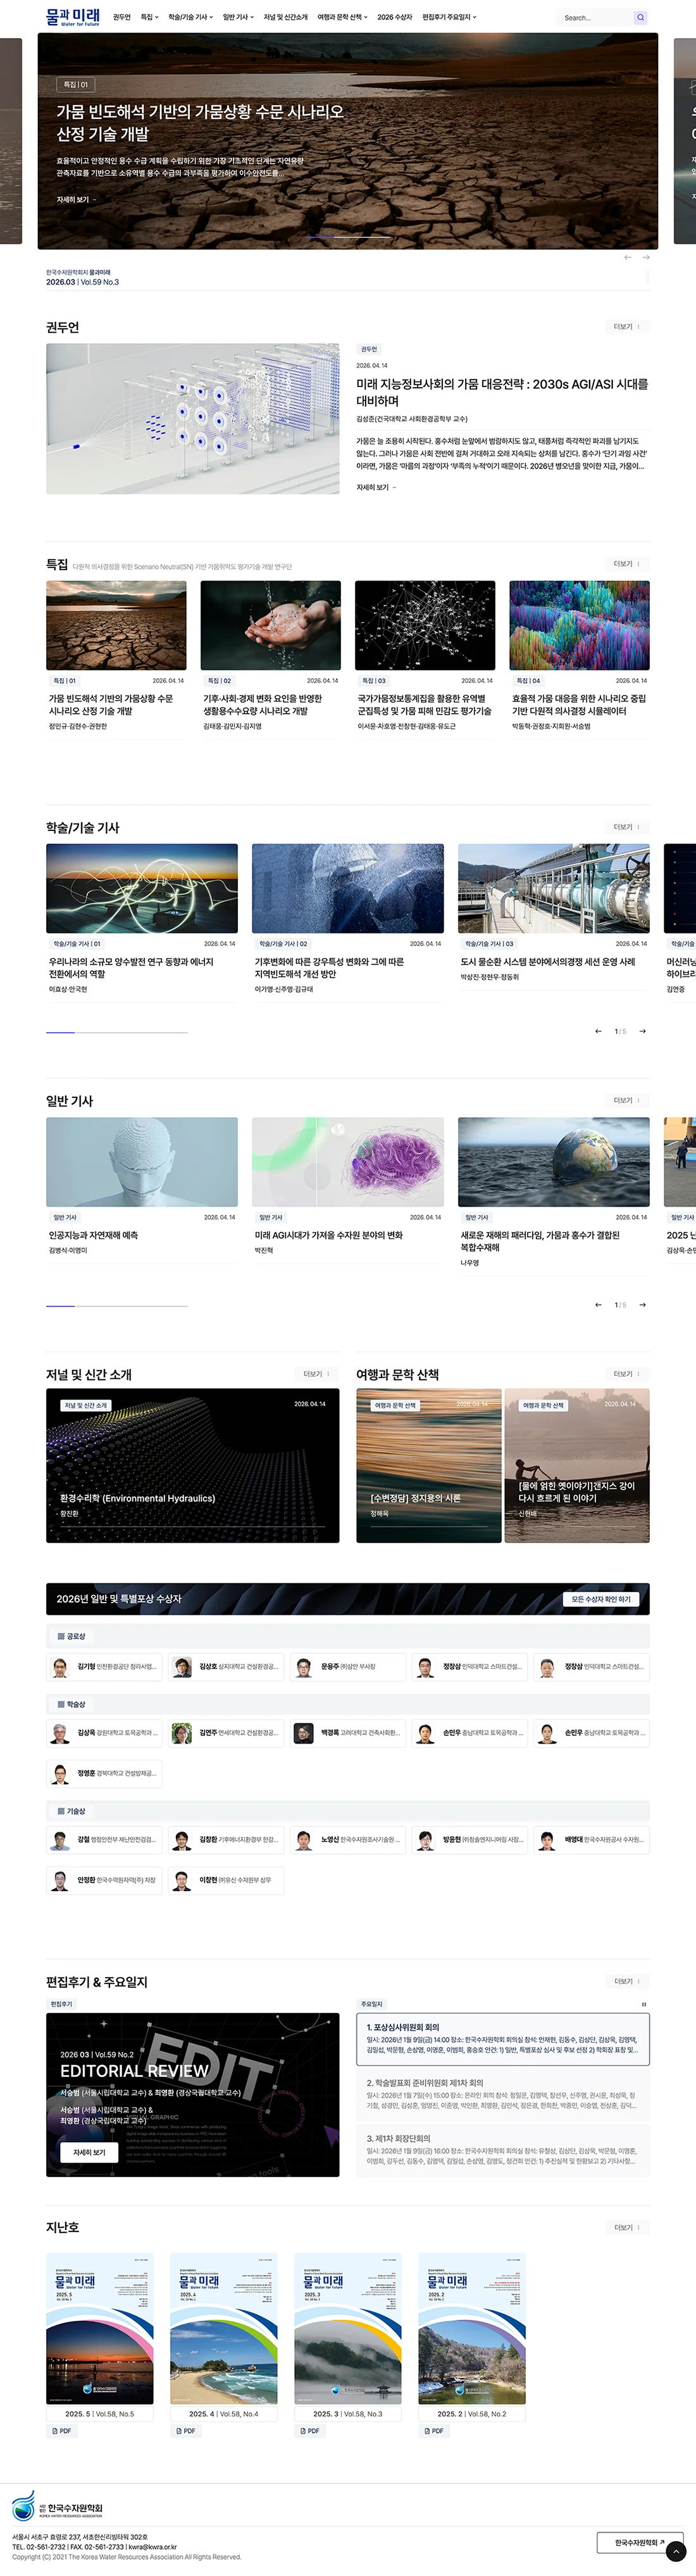Download PDF for 2025. 2 Vol.58 No.2
Viewport: 696px width, 2576px height.
[433, 2430]
